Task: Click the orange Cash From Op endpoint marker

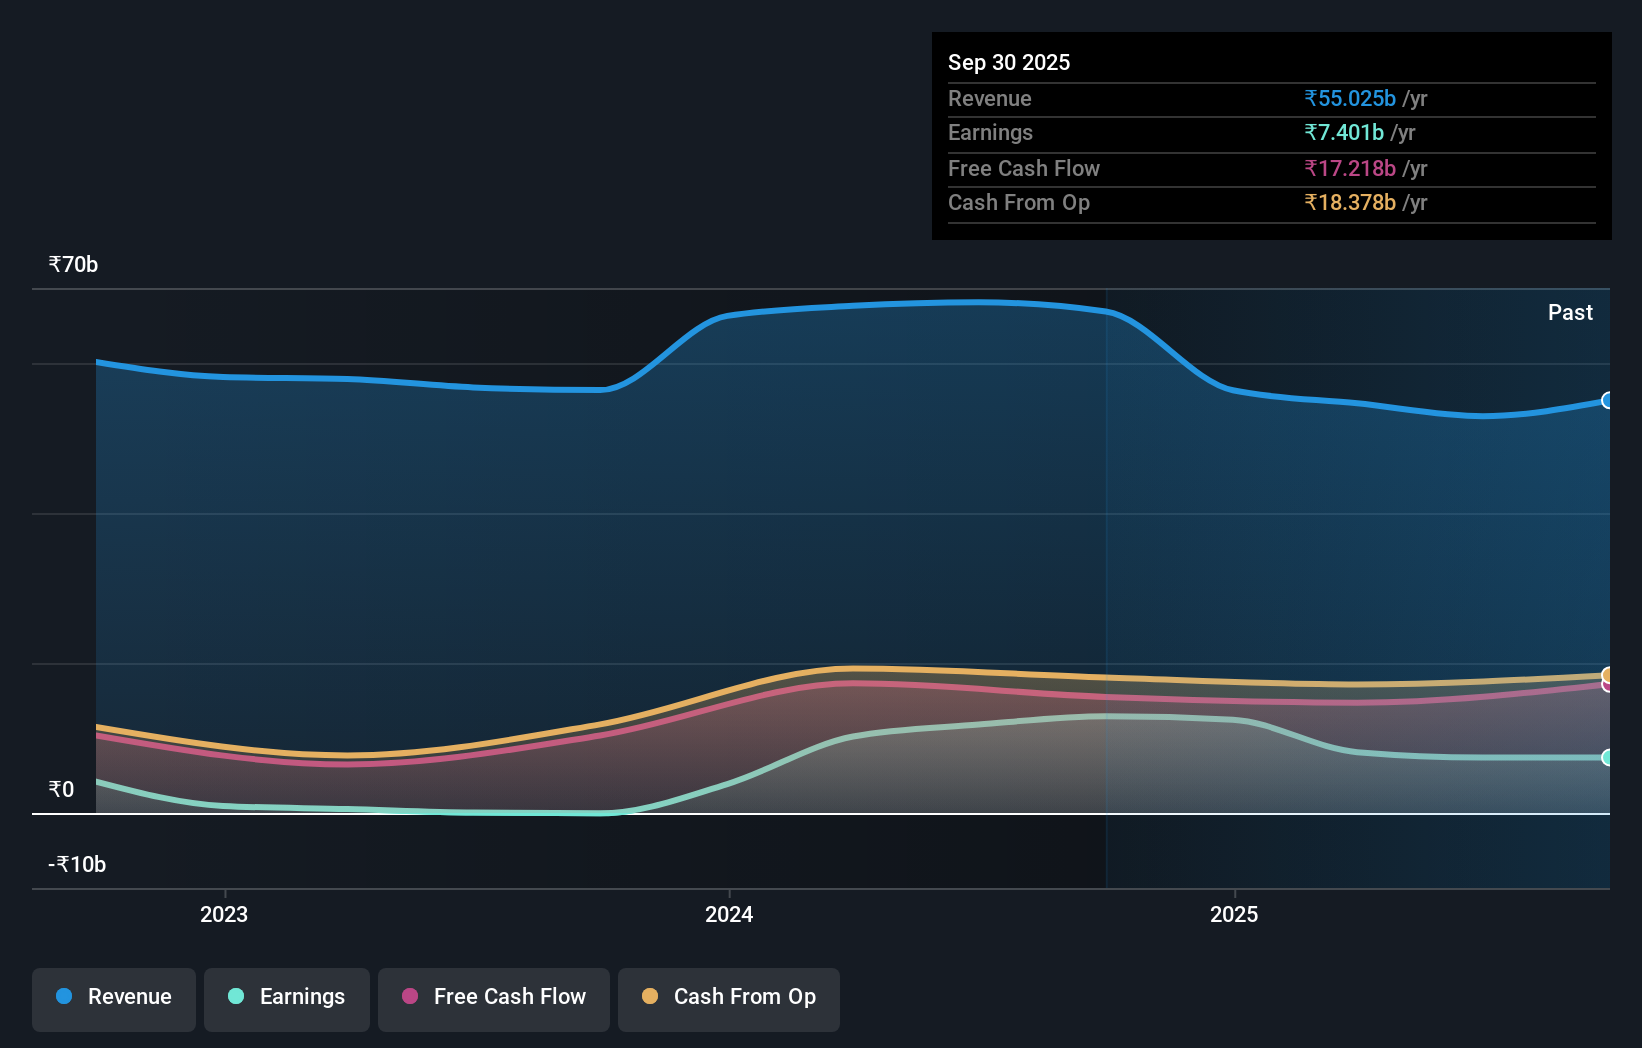Action: point(1608,673)
